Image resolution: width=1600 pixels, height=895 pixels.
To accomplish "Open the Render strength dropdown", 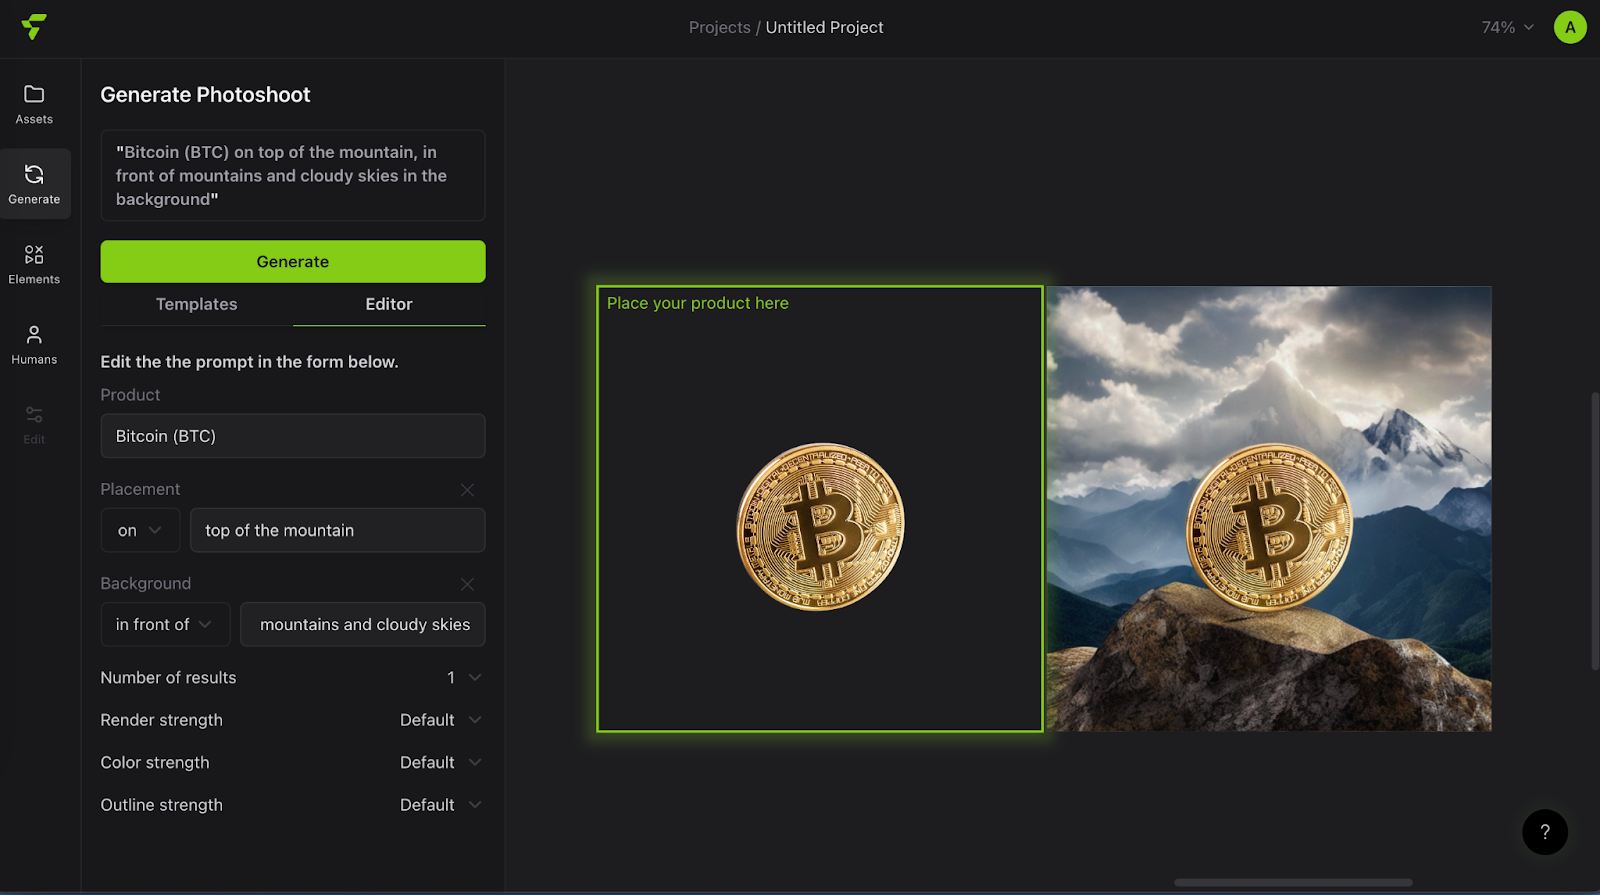I will (441, 720).
